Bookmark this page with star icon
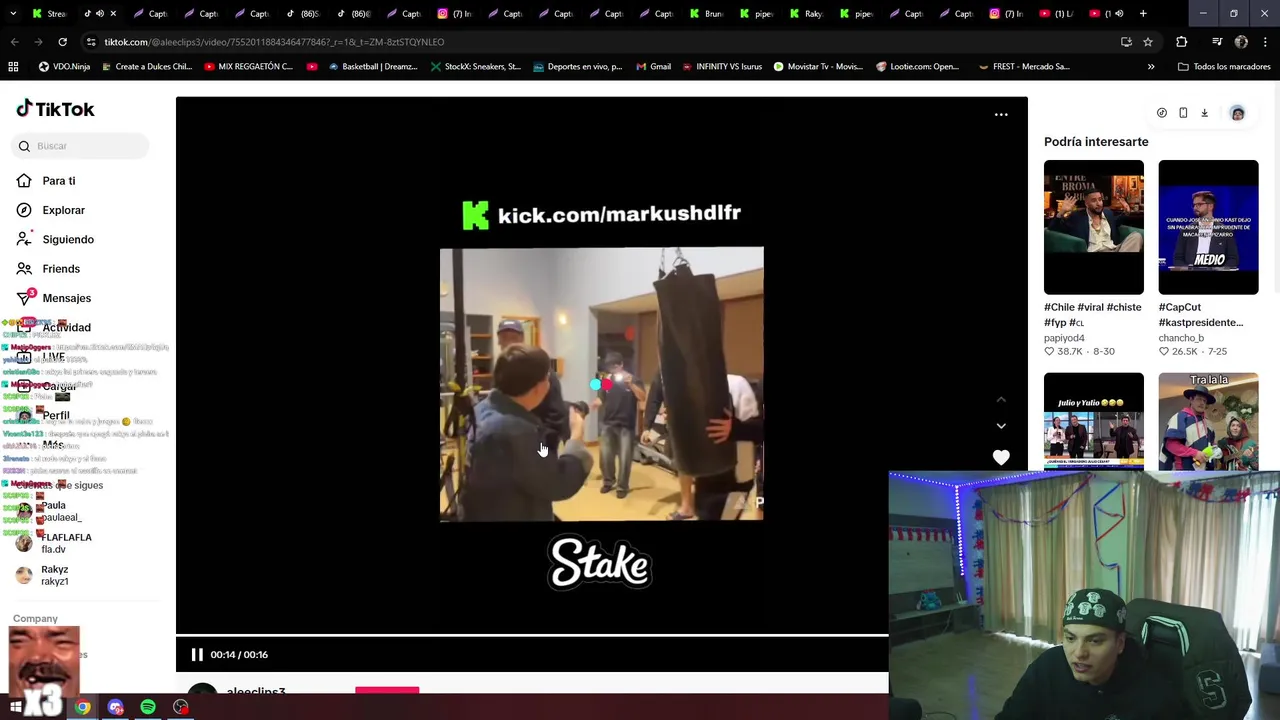The image size is (1280, 720). [x=1148, y=42]
